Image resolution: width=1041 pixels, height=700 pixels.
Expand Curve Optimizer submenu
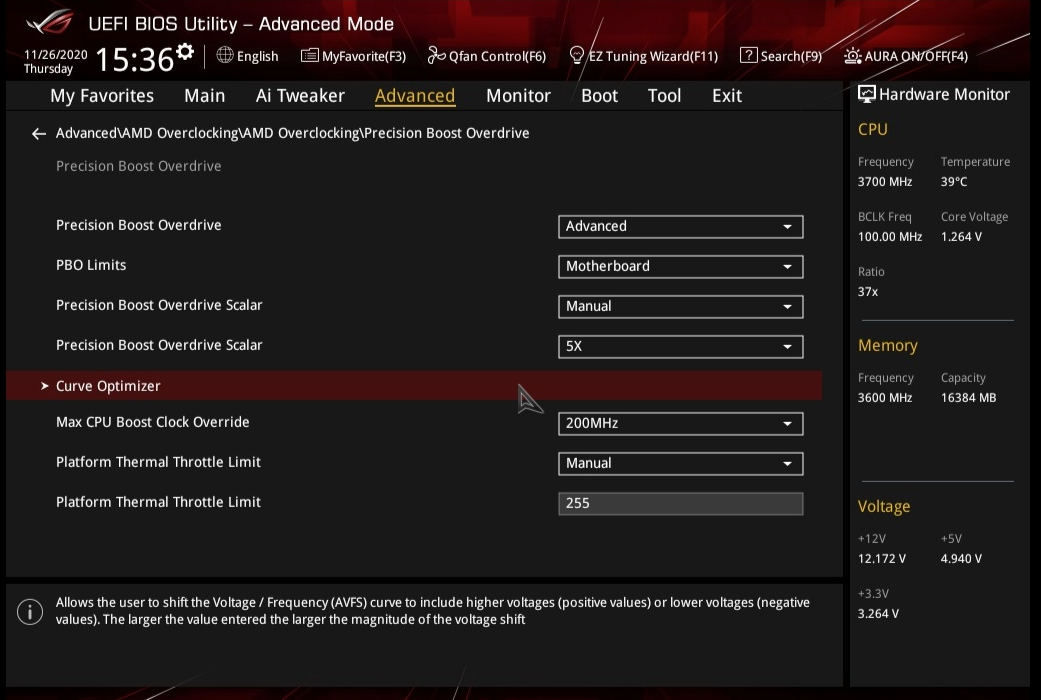click(414, 386)
